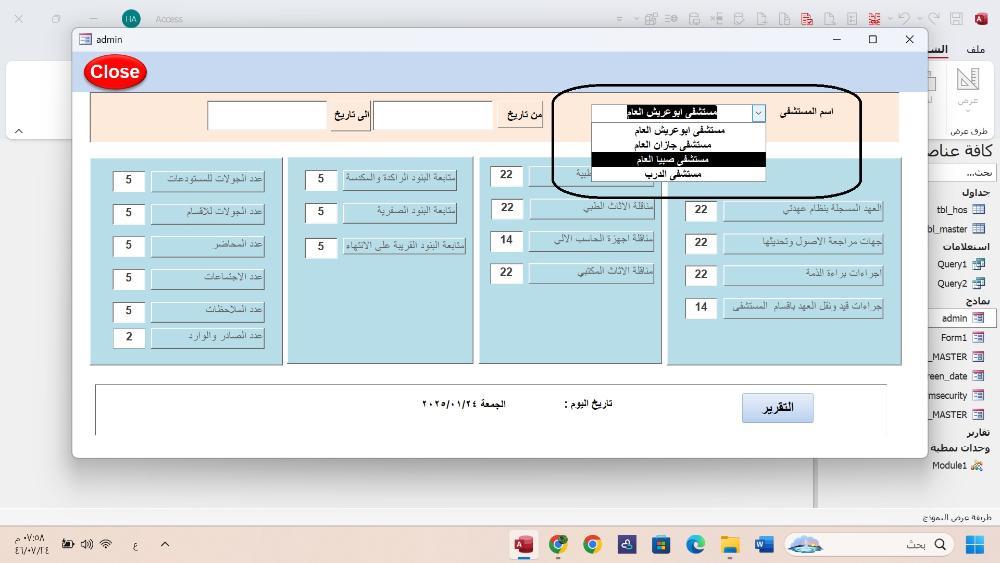Click the من تاريخ date input box

[x=433, y=115]
